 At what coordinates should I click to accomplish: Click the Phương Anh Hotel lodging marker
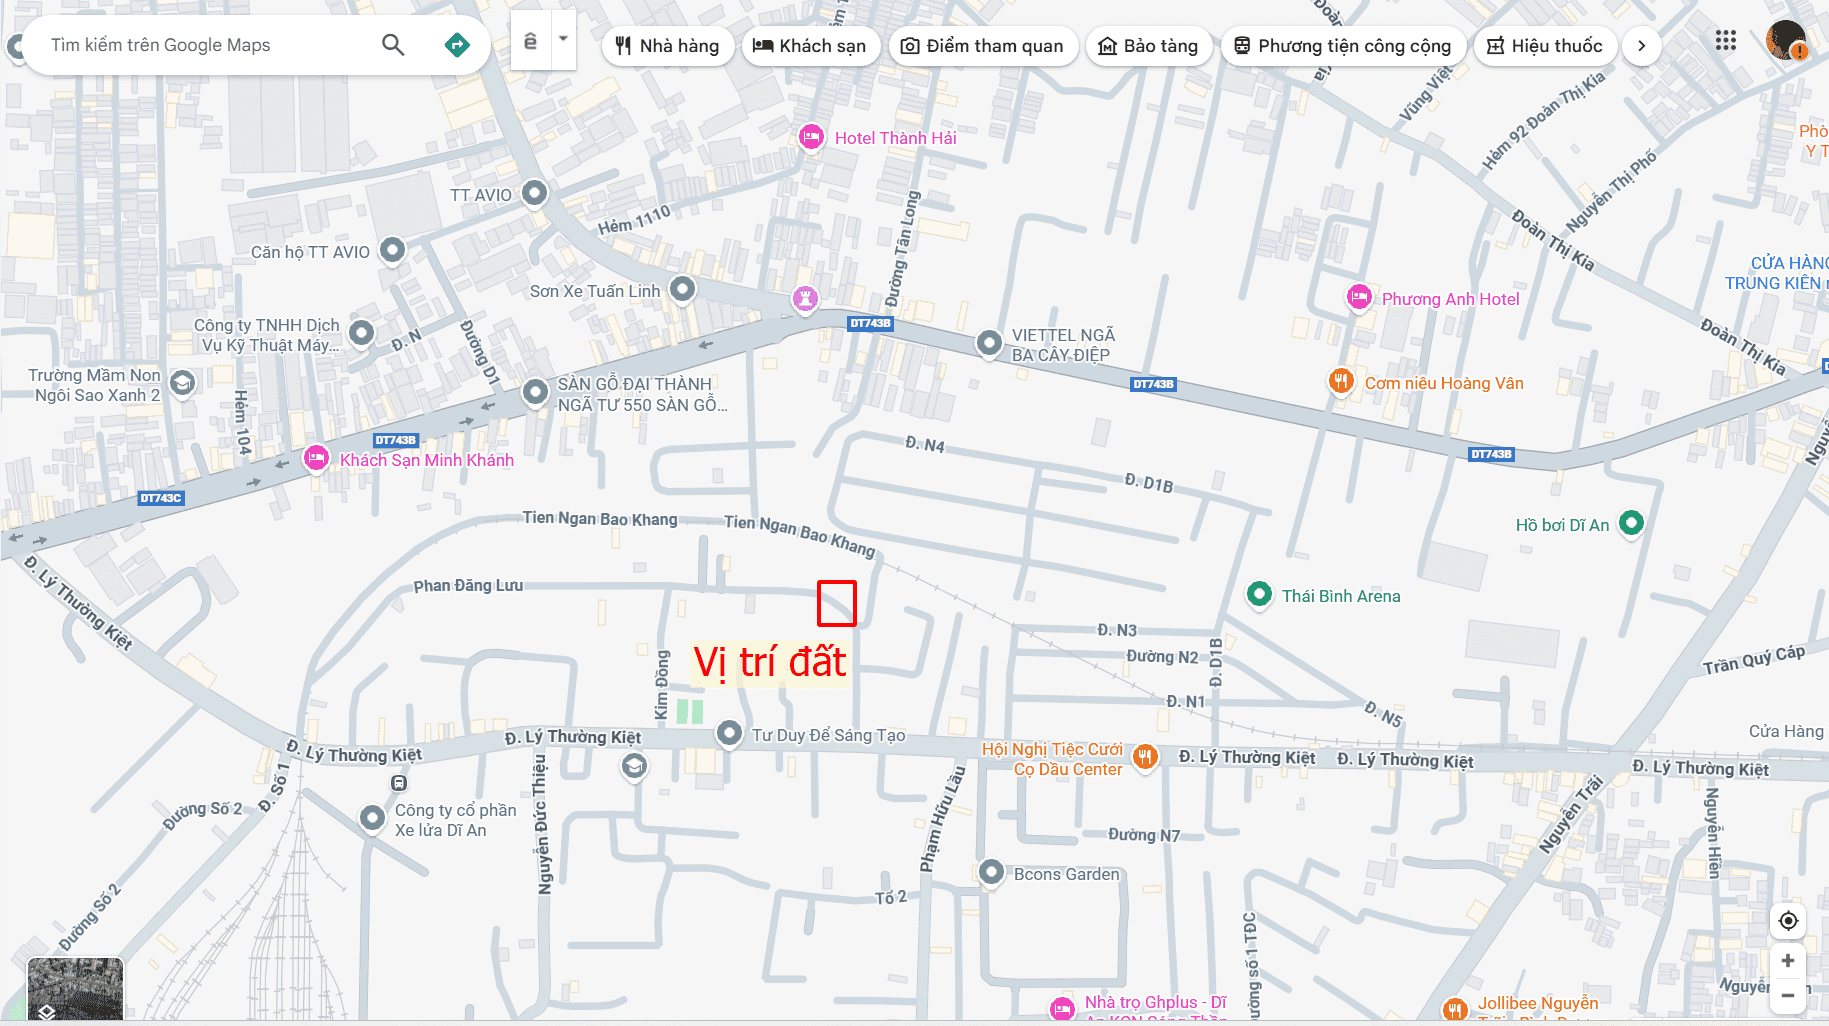(1359, 297)
